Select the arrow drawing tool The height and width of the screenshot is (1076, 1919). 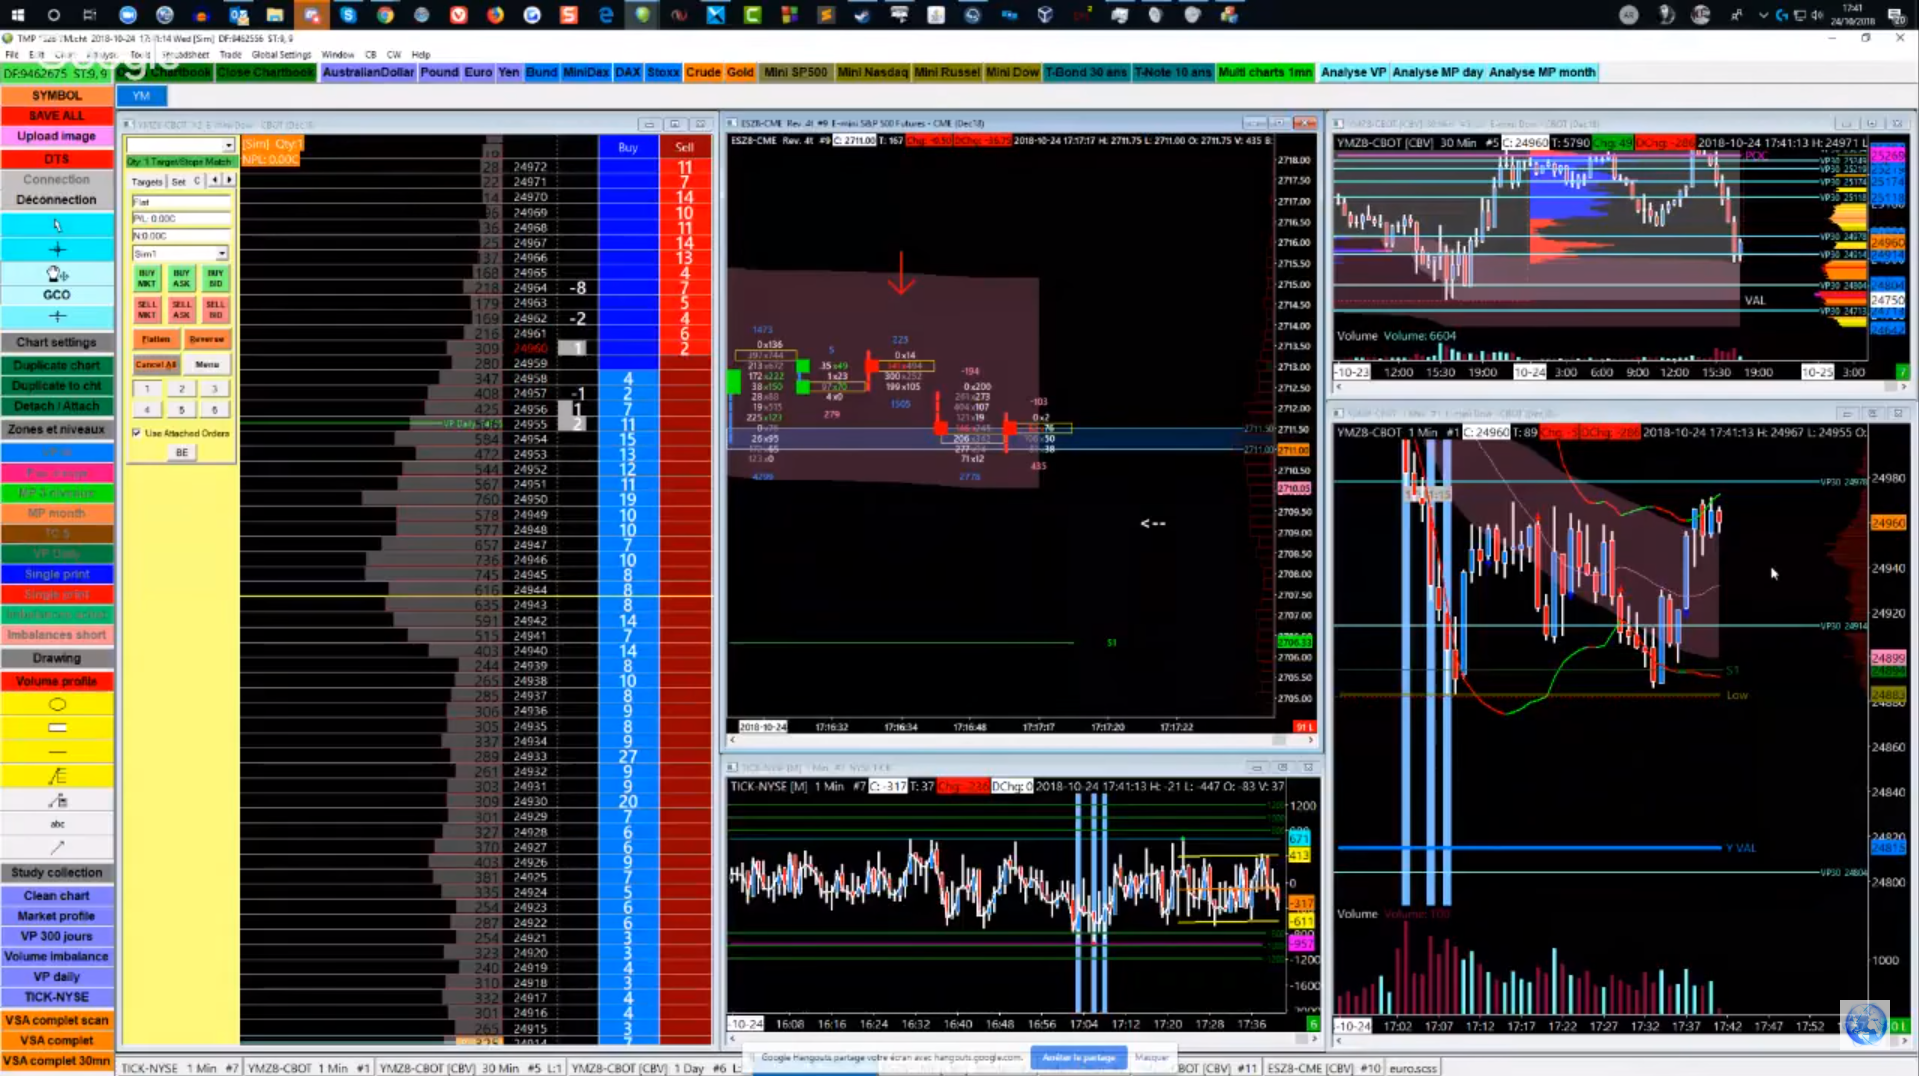(x=57, y=847)
